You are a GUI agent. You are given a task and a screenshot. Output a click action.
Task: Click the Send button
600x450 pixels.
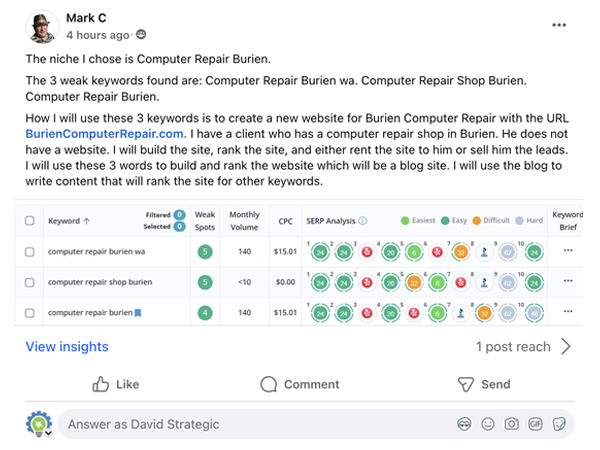tap(484, 384)
